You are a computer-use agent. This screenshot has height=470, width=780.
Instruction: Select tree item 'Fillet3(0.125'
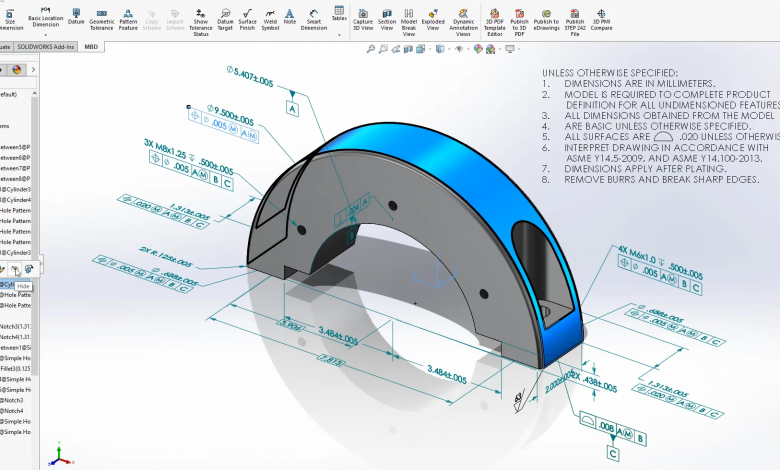[x=15, y=369]
